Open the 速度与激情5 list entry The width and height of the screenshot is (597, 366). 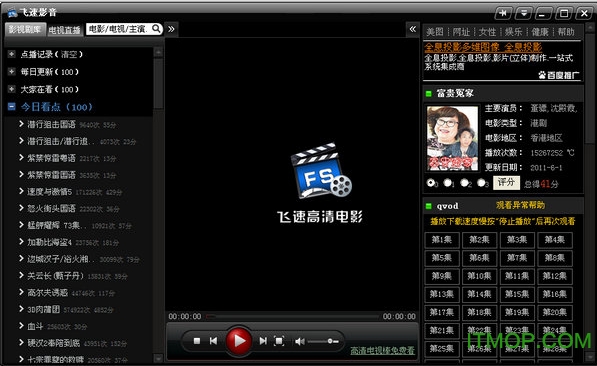click(49, 192)
